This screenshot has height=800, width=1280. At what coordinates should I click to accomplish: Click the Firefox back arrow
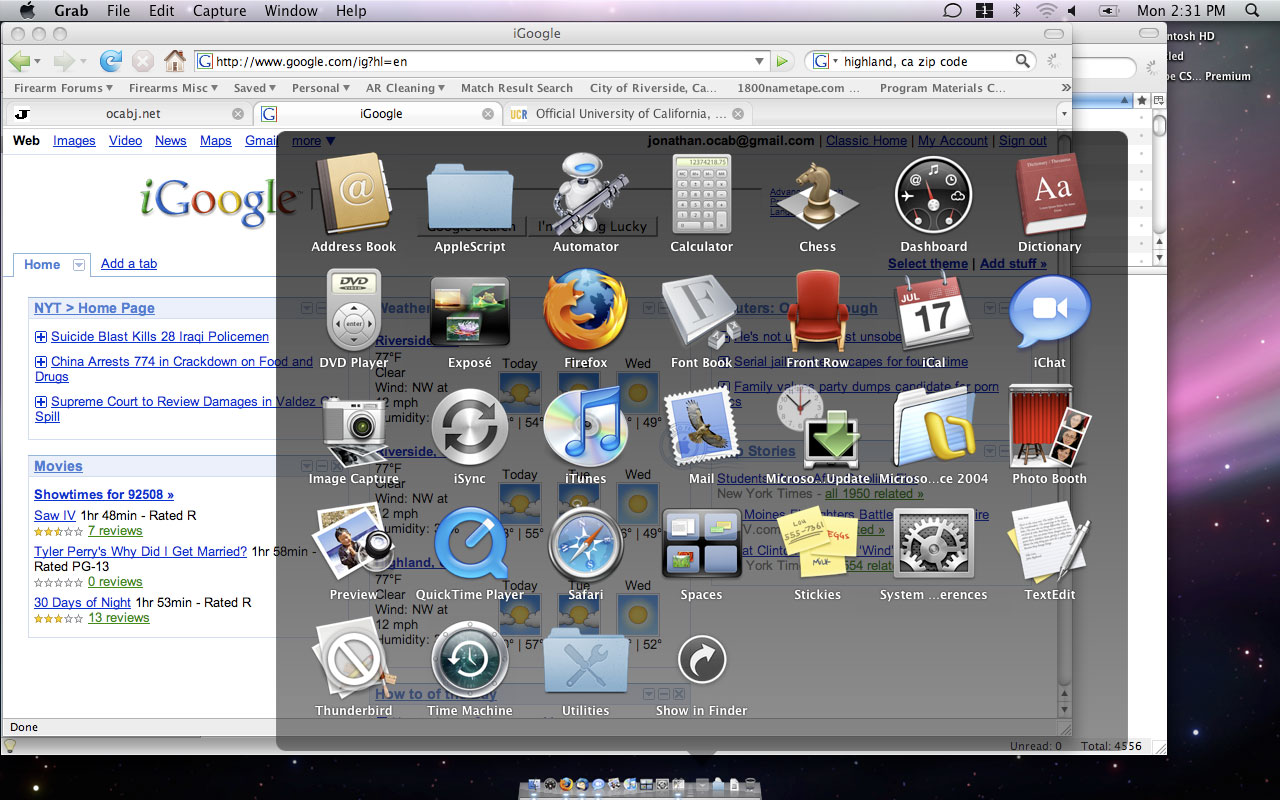19,61
